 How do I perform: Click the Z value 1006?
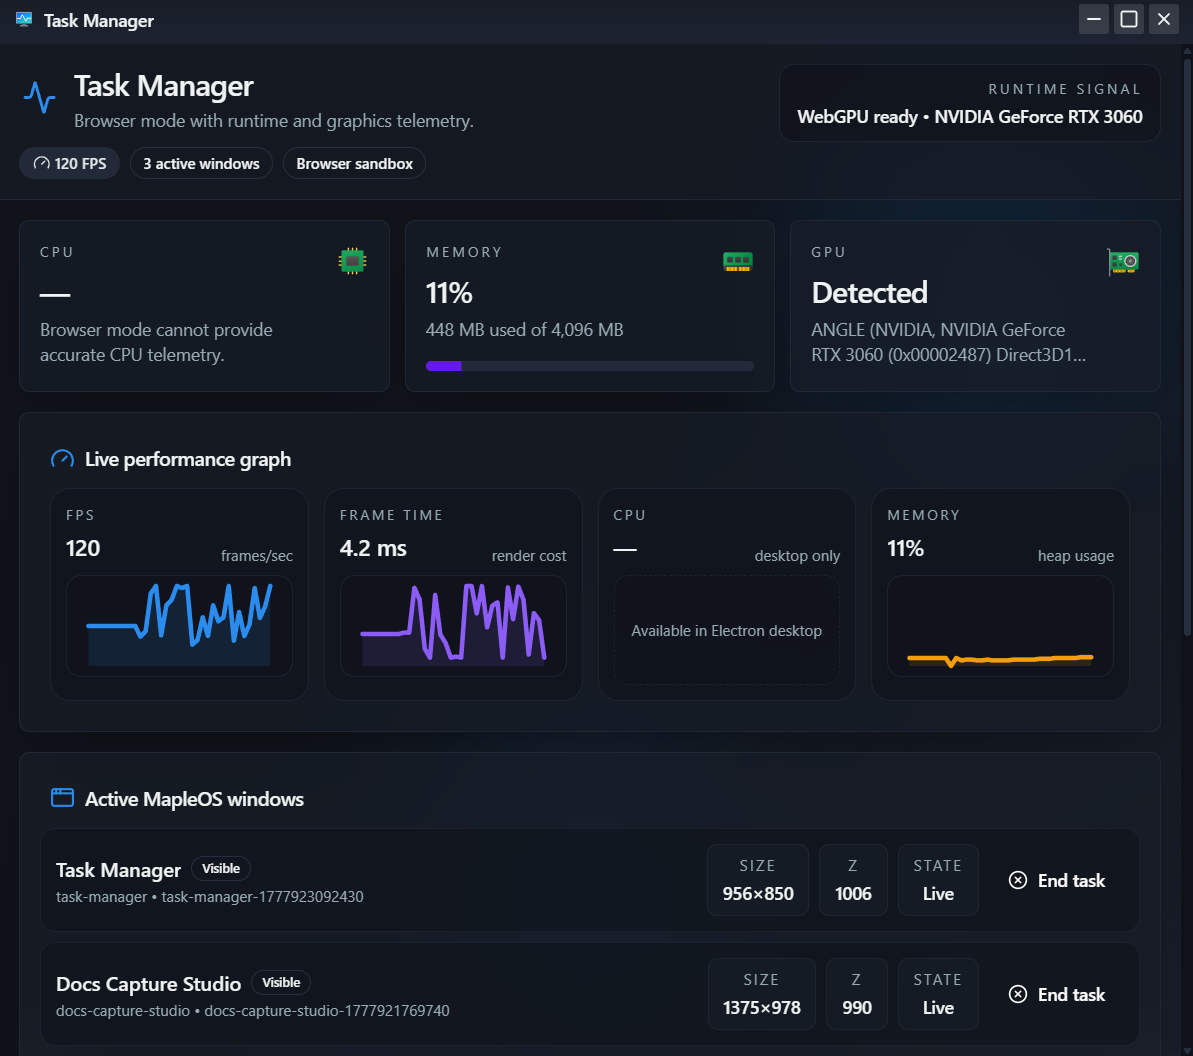click(853, 893)
